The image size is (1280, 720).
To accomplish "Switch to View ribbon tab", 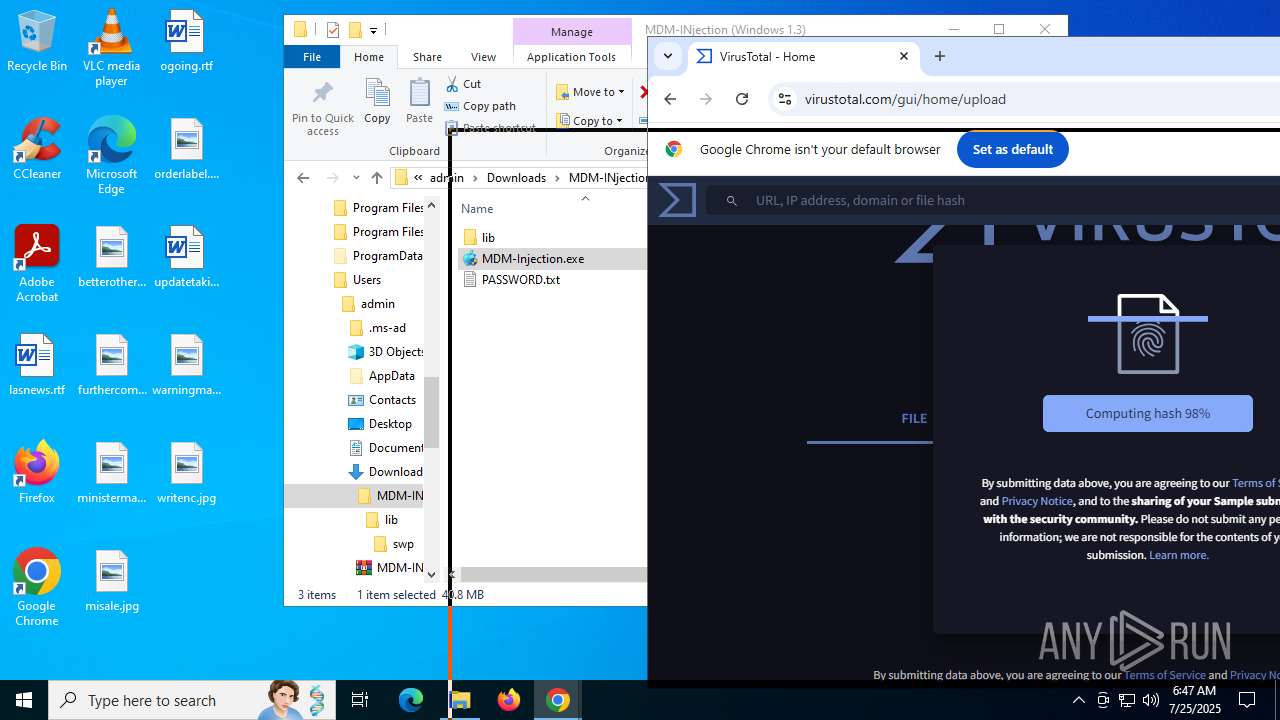I will coord(483,57).
